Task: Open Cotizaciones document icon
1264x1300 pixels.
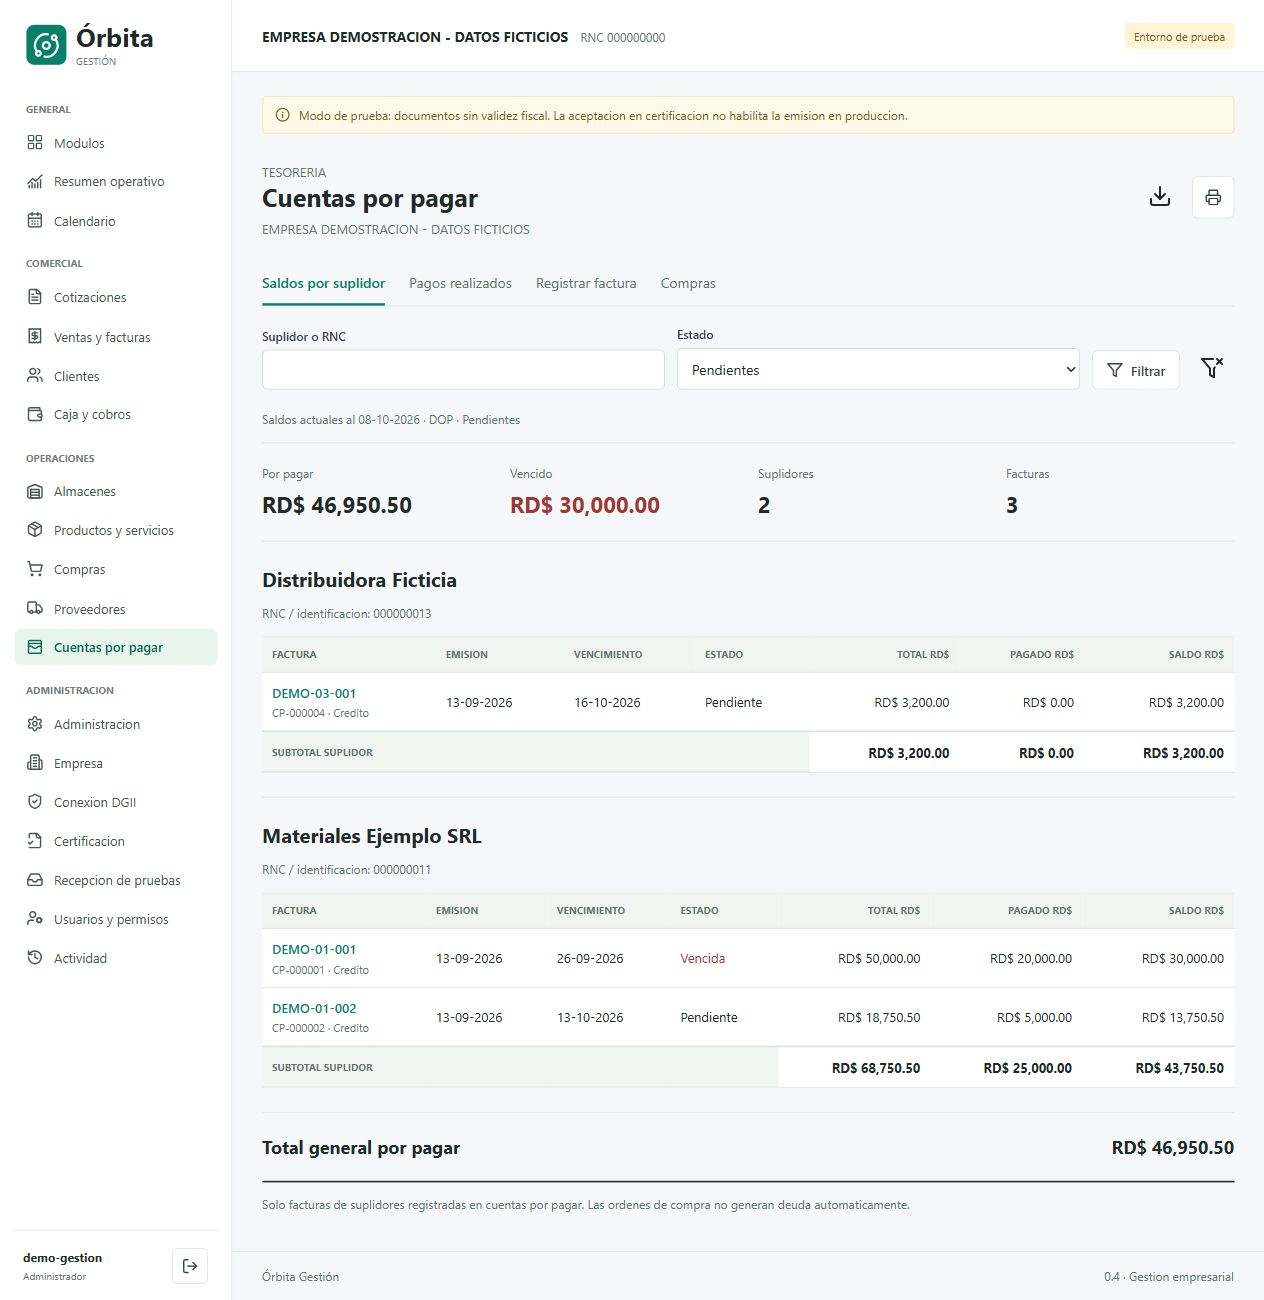Action: pyautogui.click(x=35, y=297)
